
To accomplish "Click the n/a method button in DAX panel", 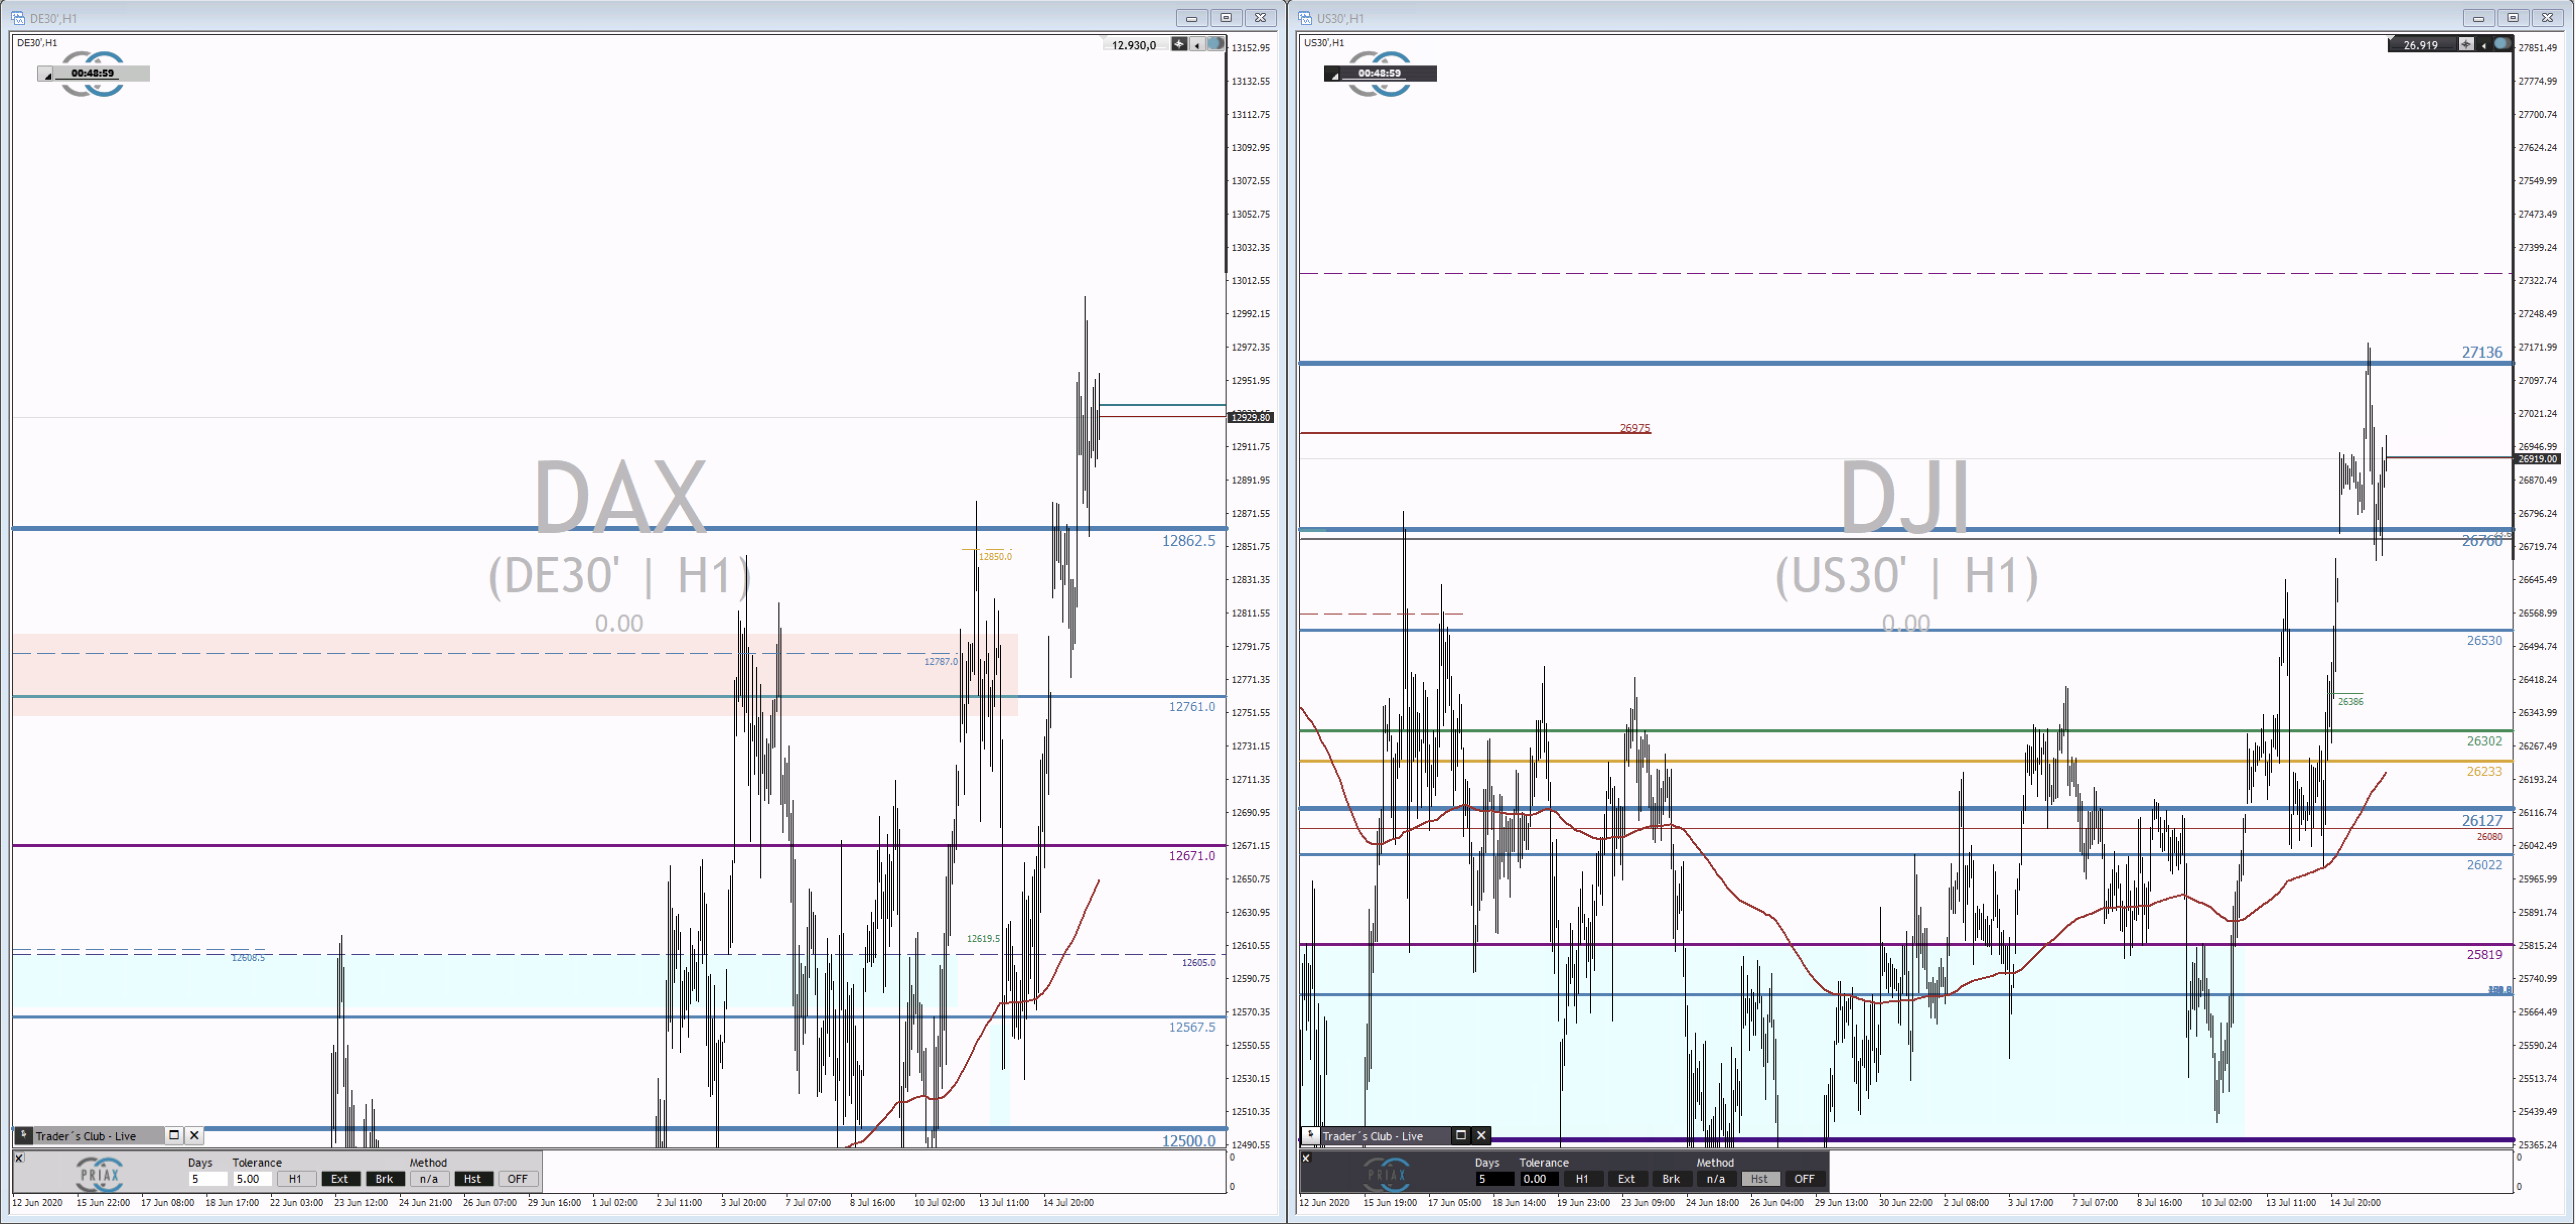I will tap(429, 1179).
